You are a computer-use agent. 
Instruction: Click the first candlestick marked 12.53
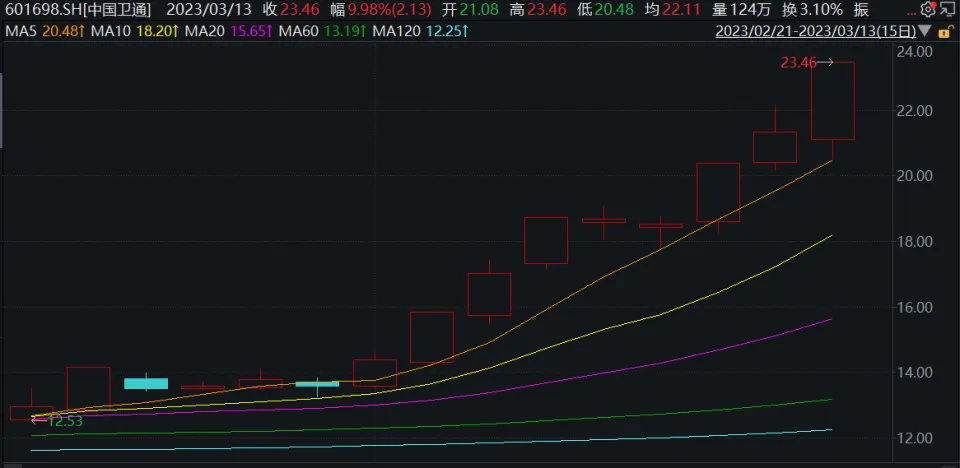coord(31,413)
